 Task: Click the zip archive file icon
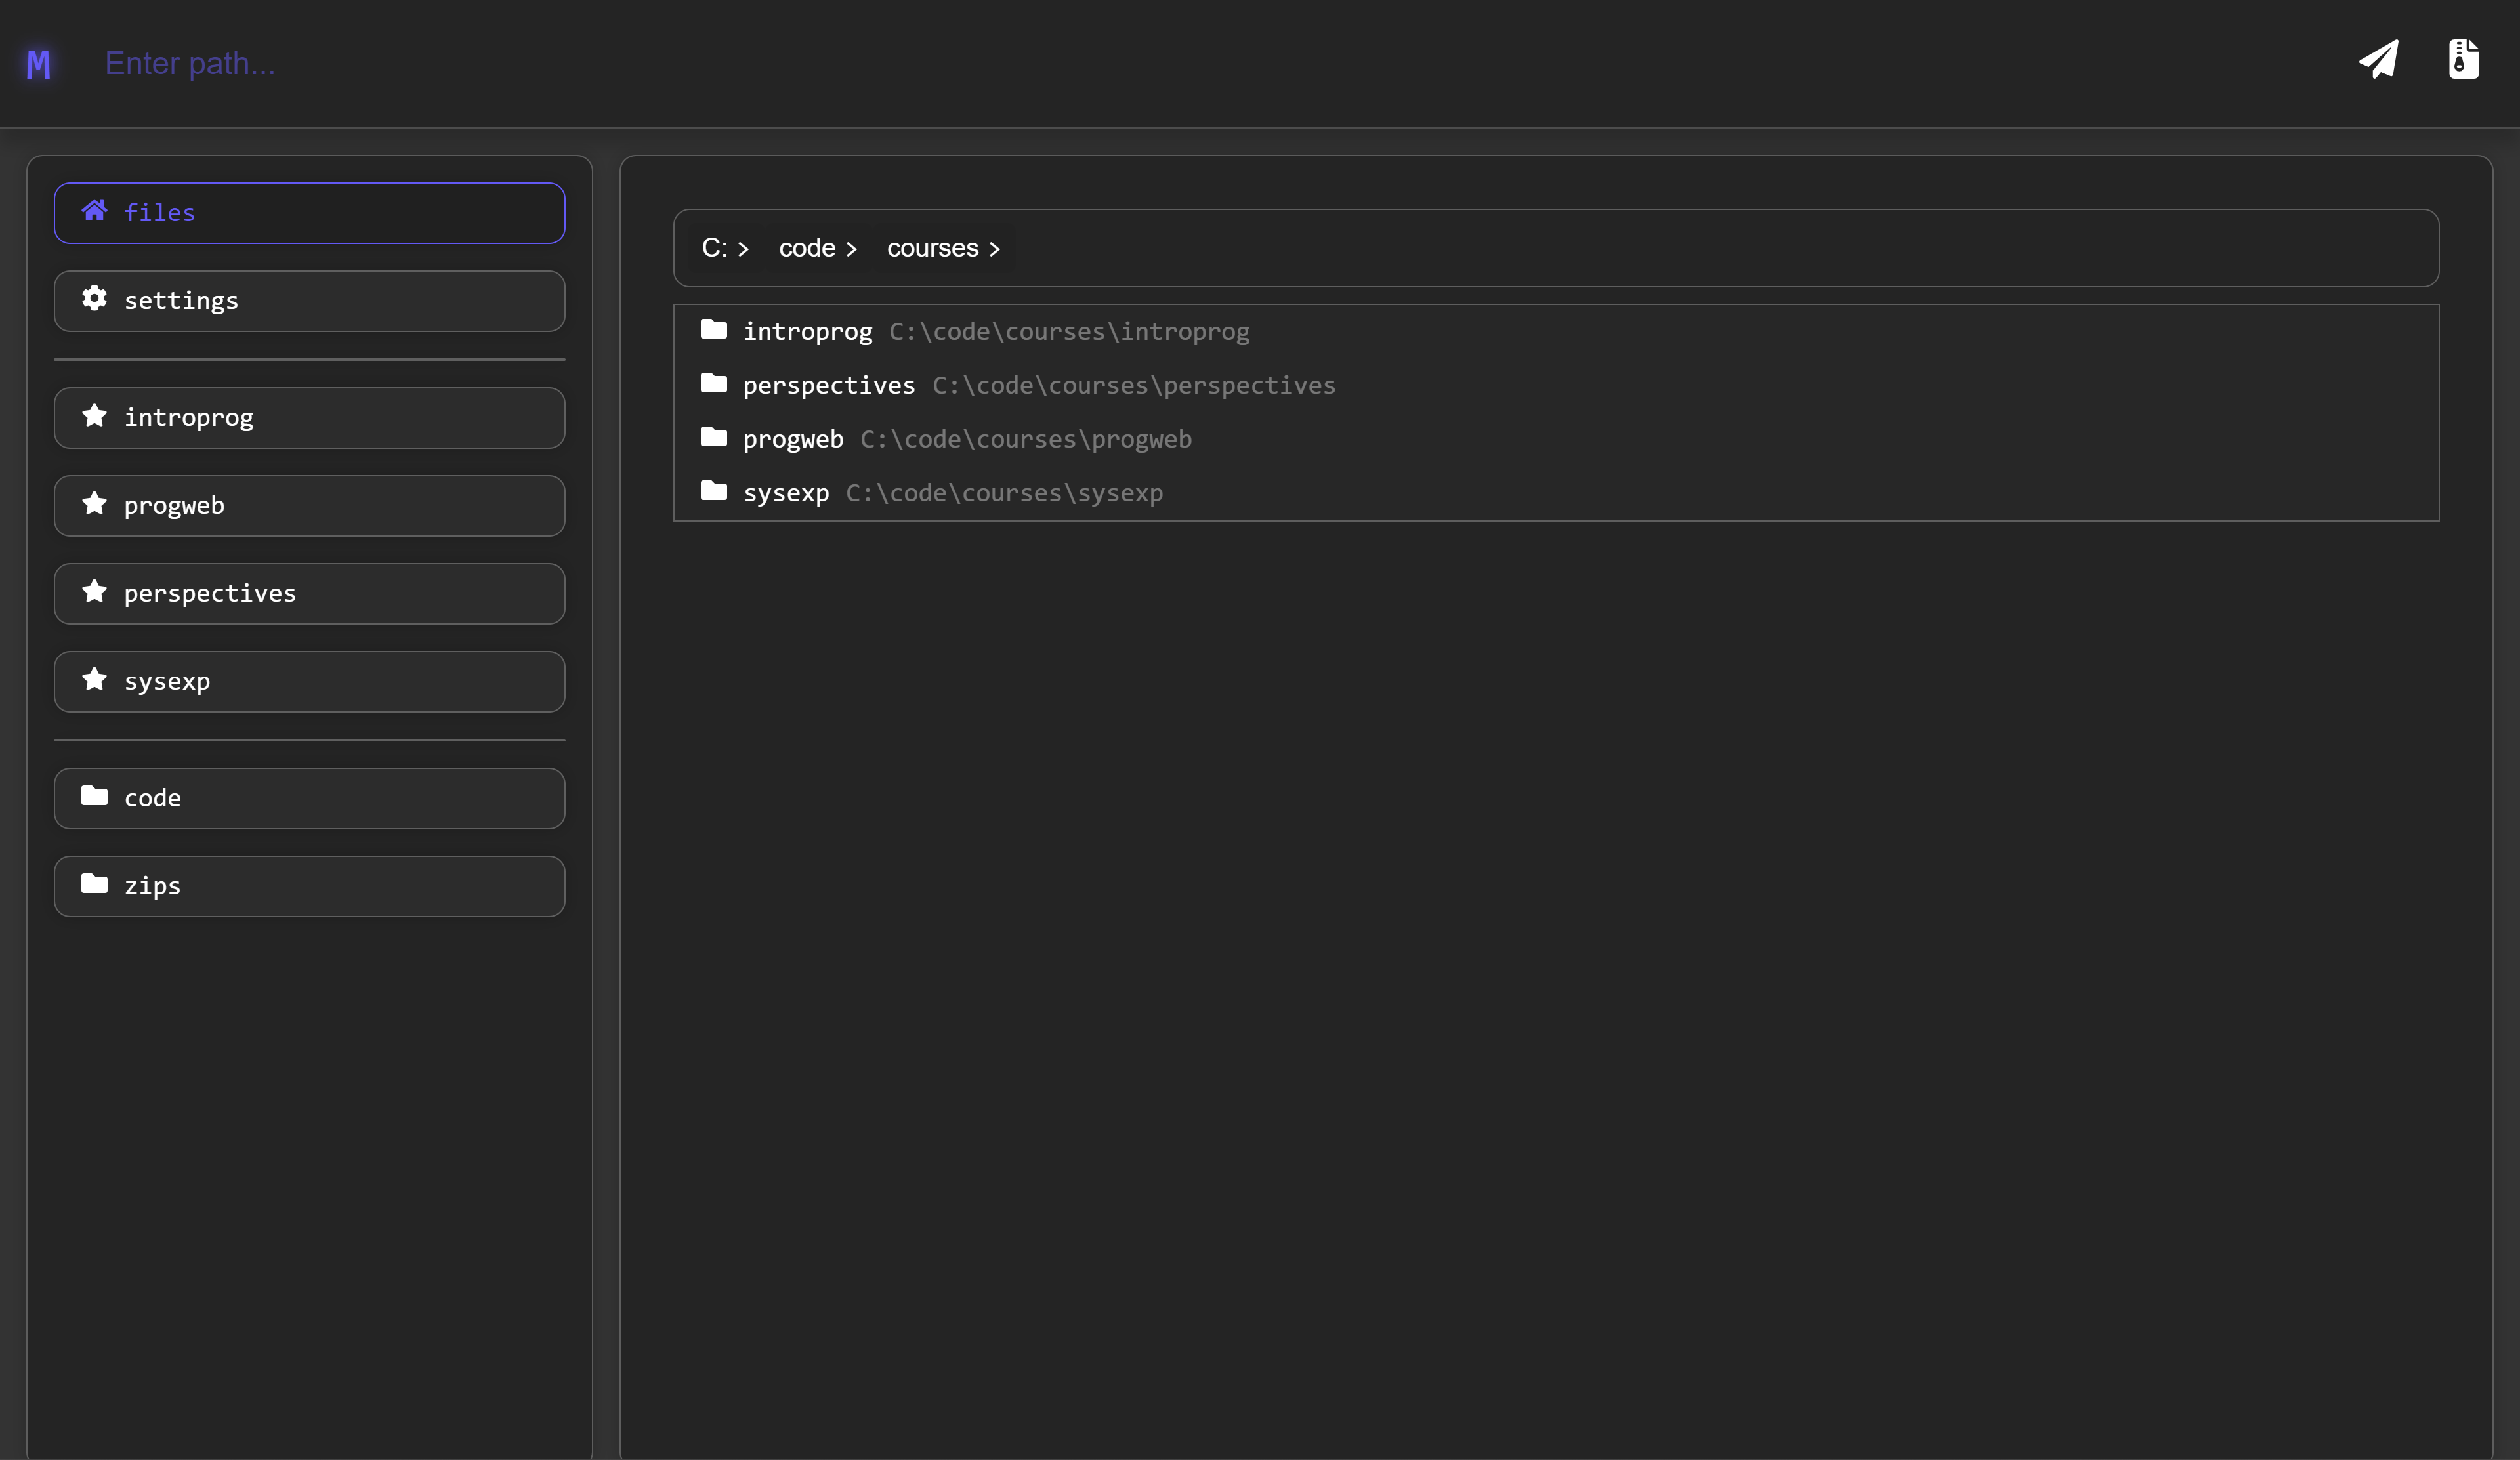[x=2464, y=59]
